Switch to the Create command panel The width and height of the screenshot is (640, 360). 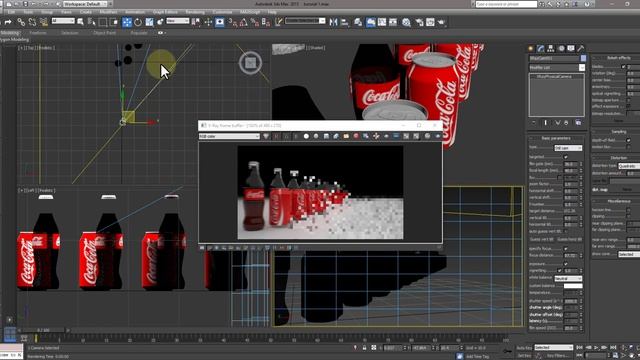(531, 49)
